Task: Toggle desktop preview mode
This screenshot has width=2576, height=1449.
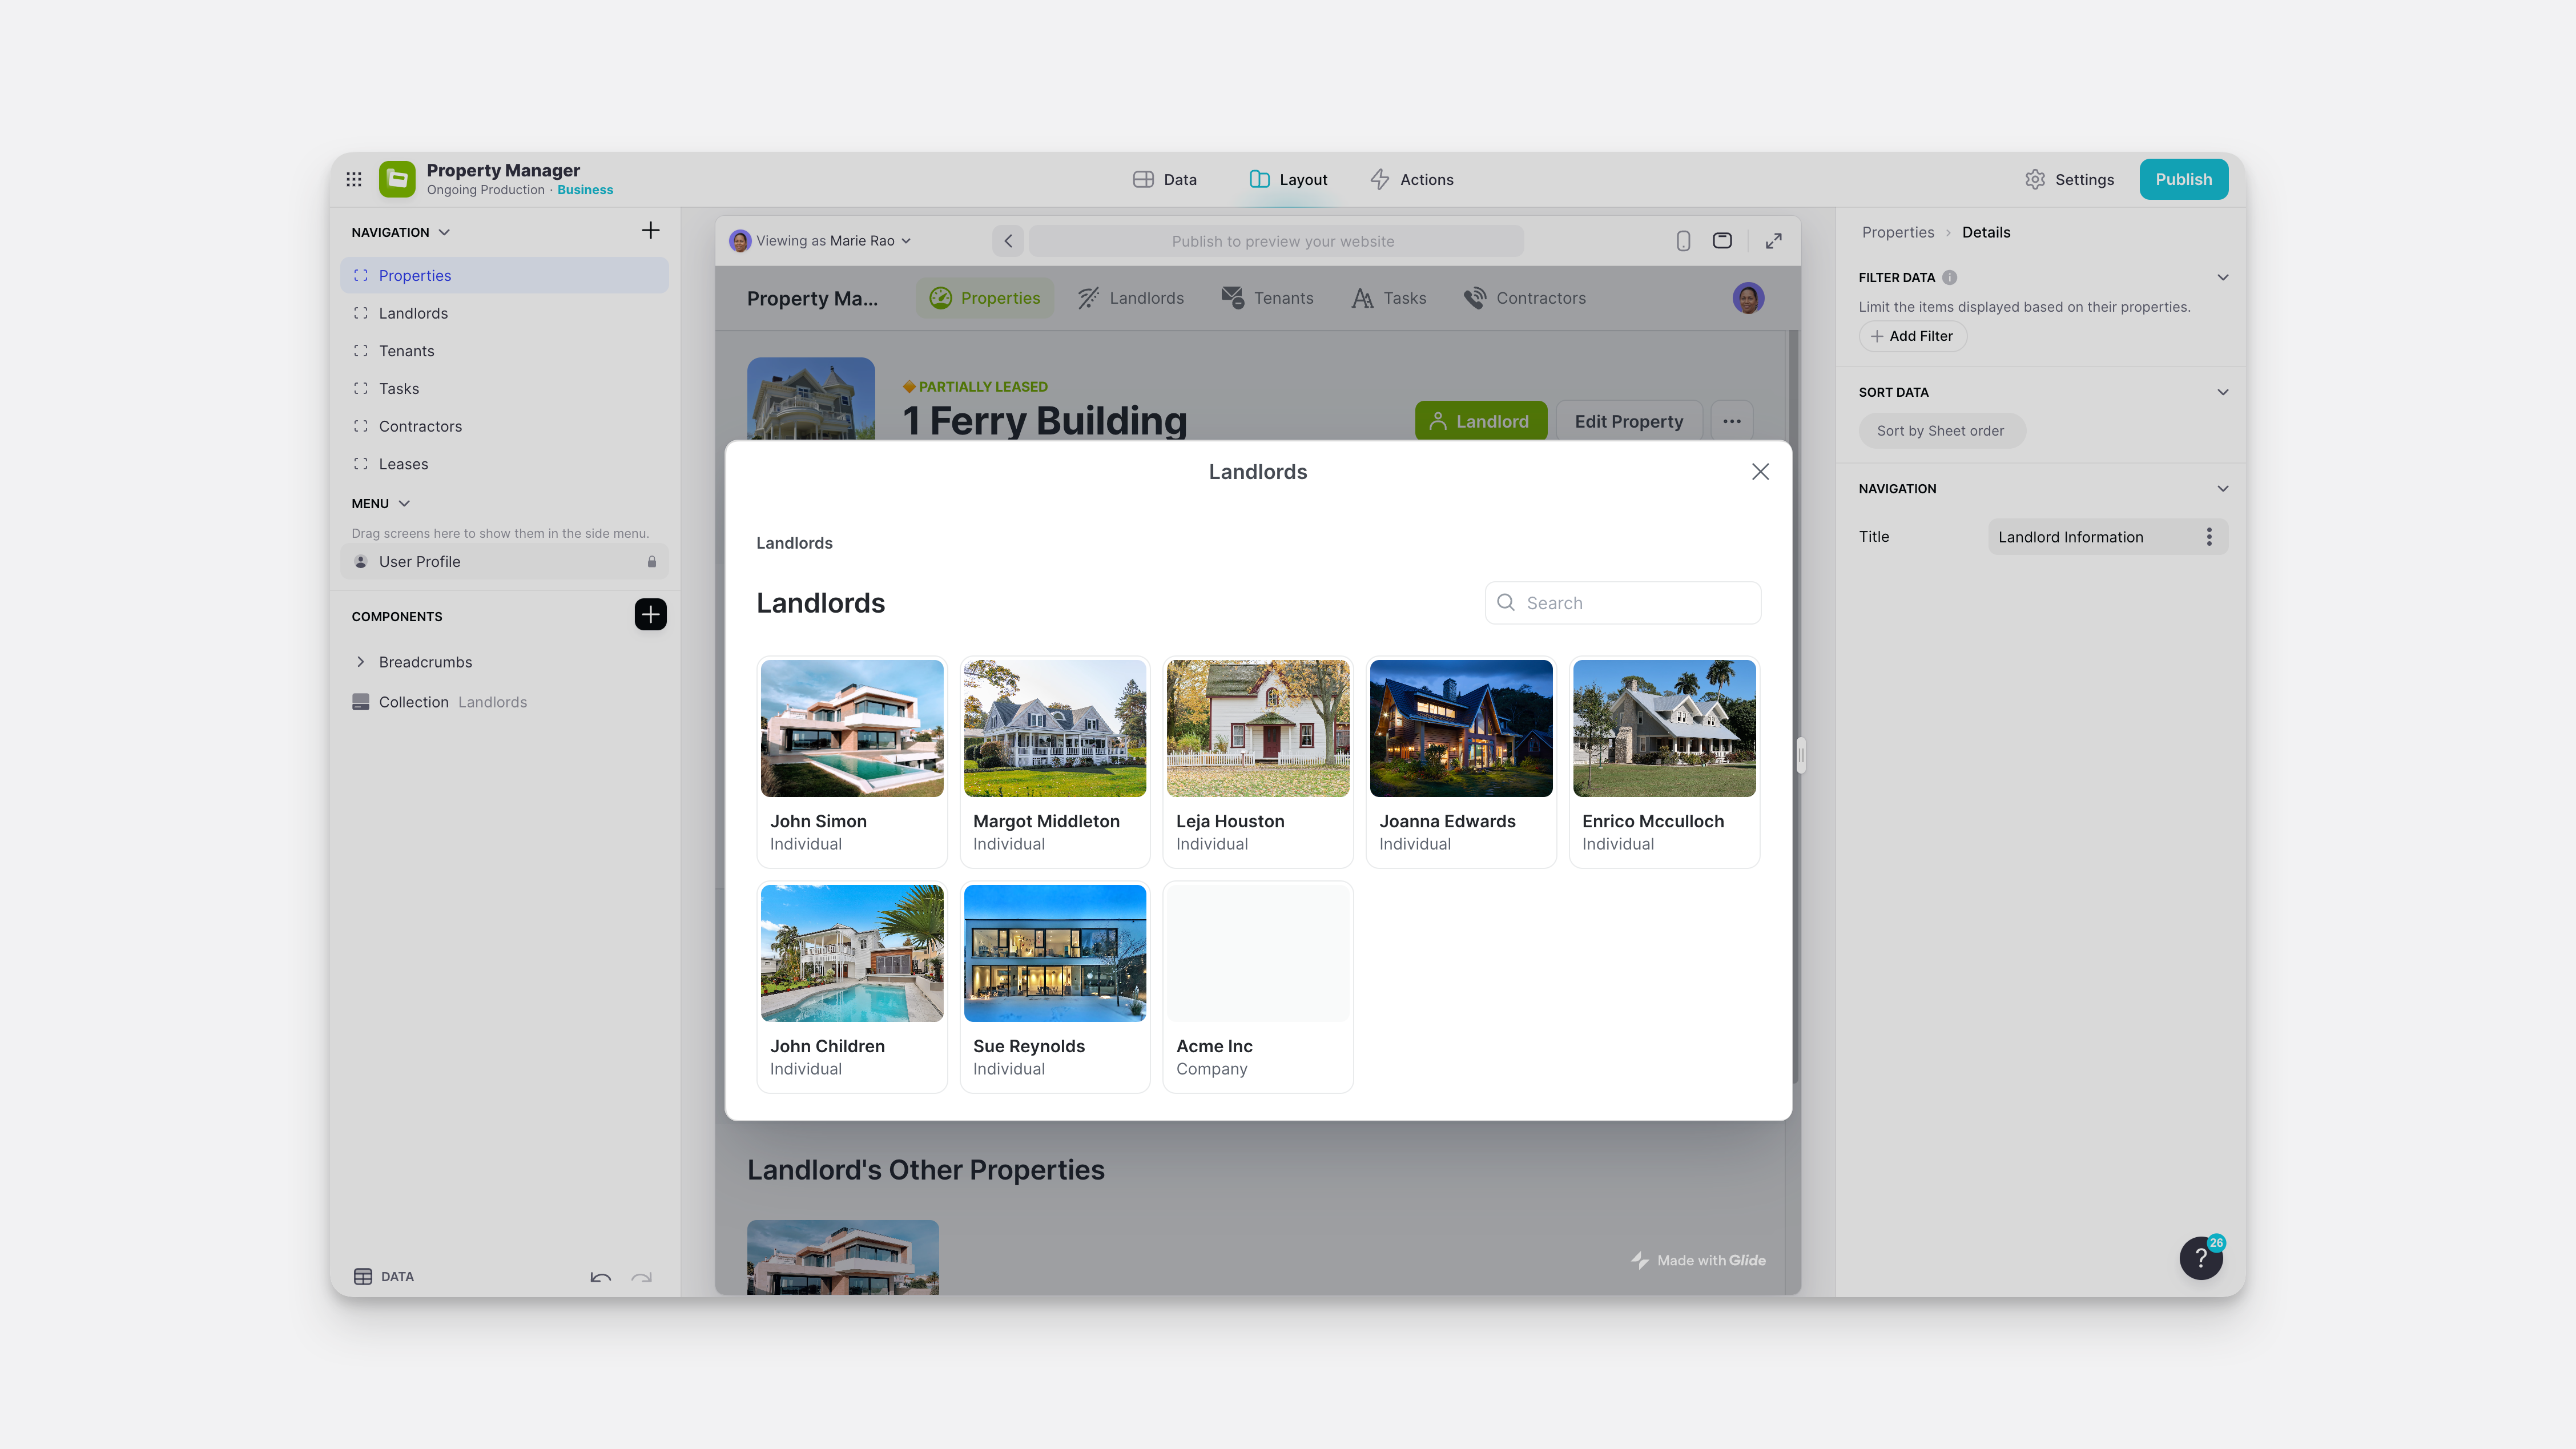Action: [1723, 241]
